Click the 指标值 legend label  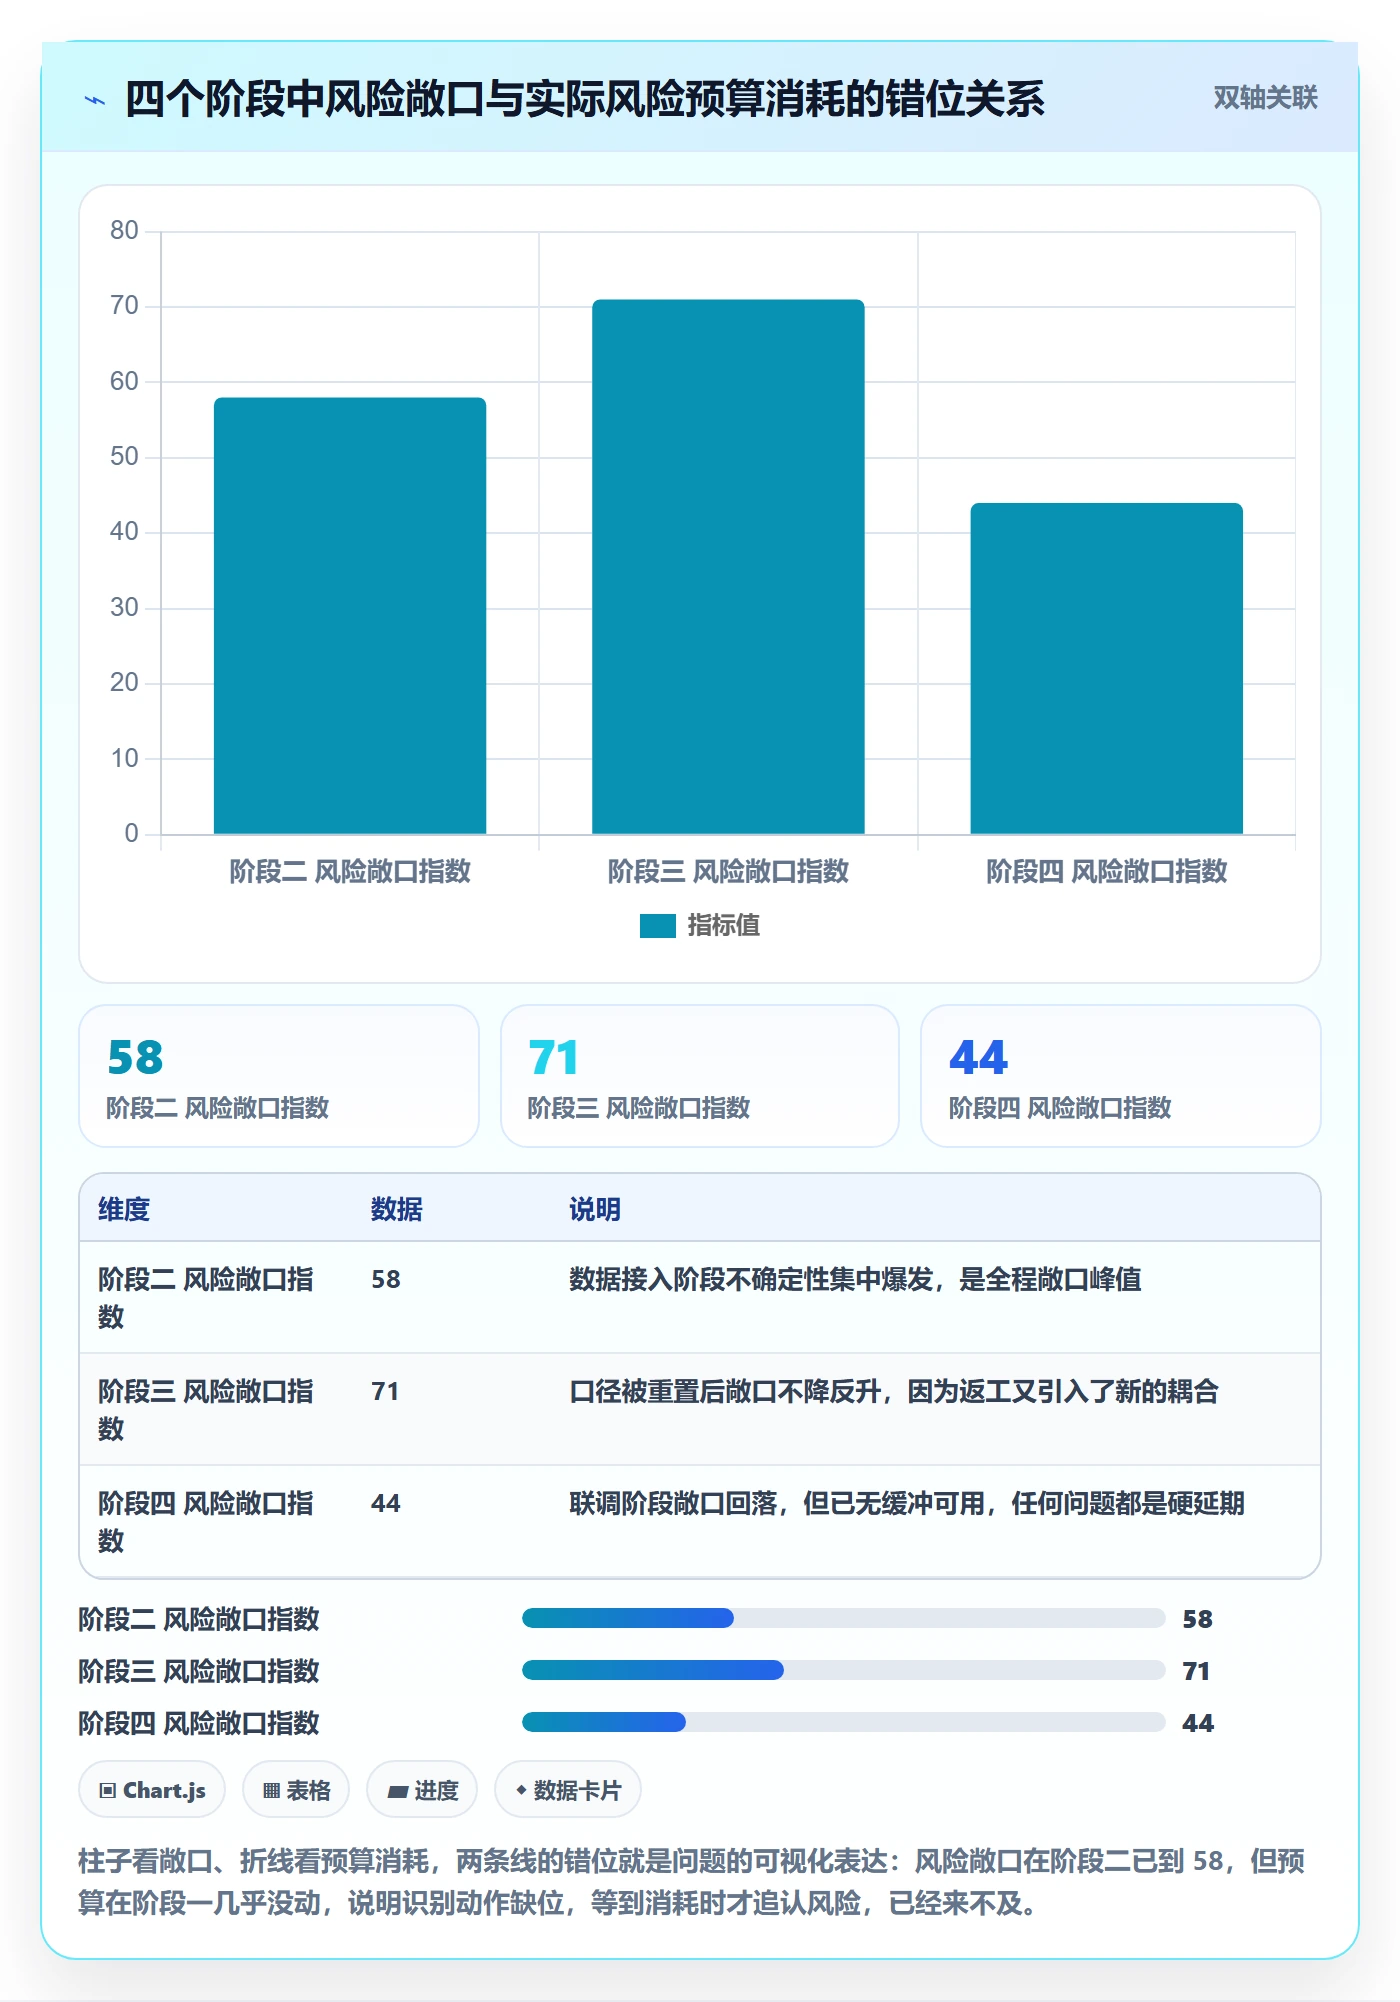tap(724, 926)
